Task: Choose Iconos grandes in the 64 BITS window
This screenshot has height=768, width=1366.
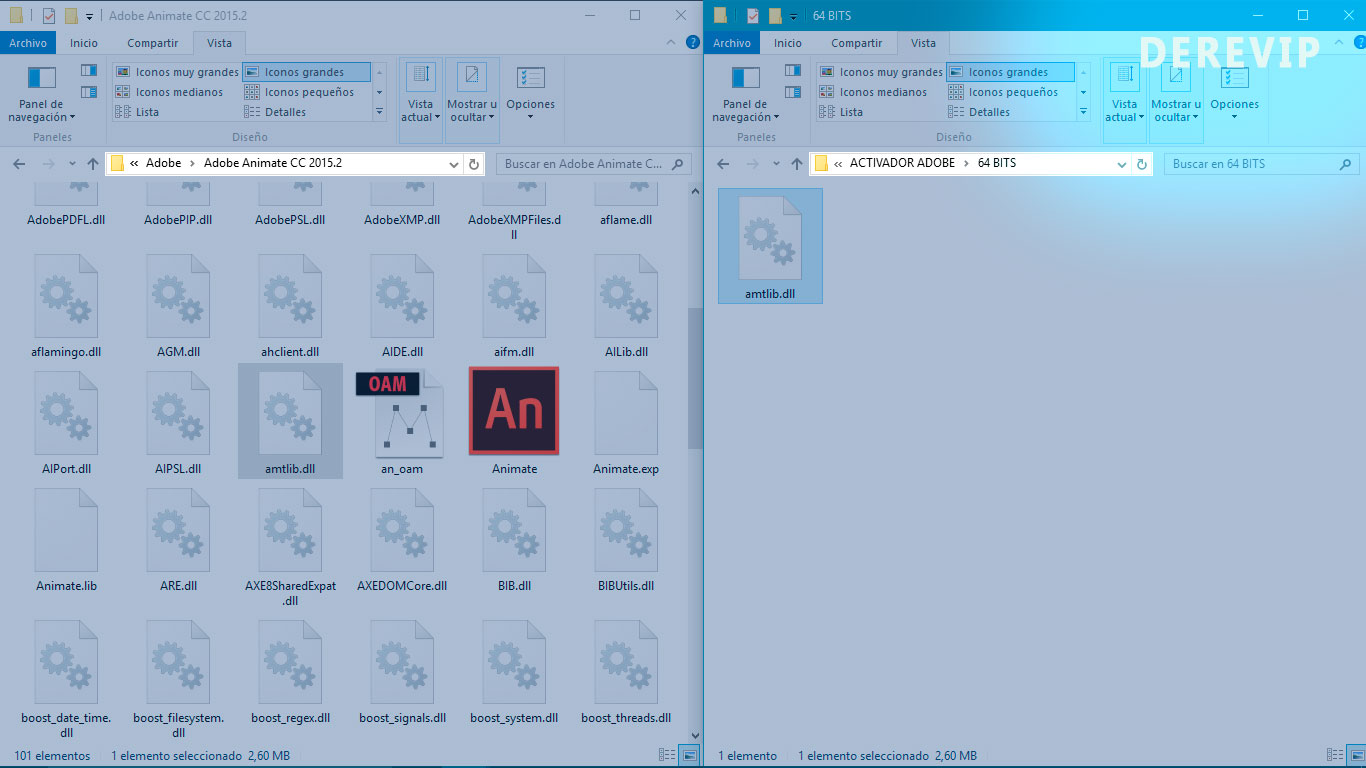Action: click(1010, 72)
